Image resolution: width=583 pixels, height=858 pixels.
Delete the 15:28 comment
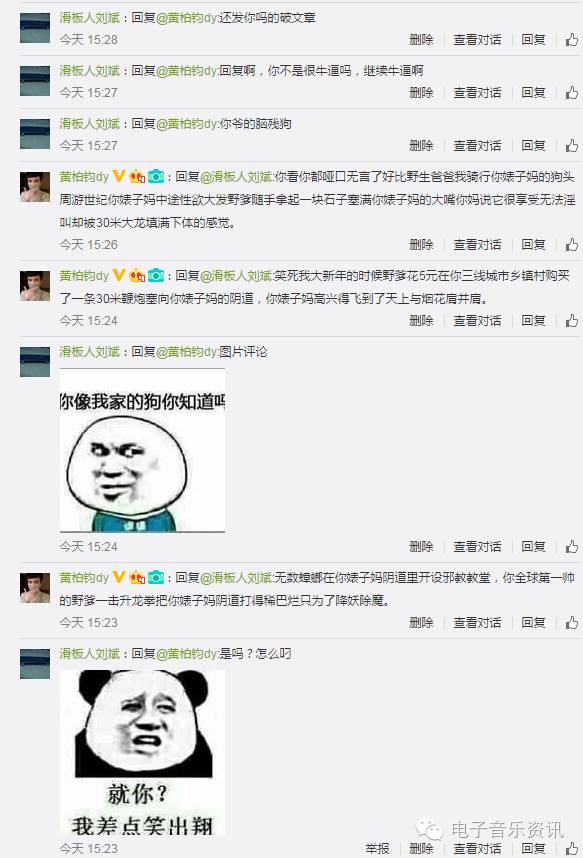point(422,39)
